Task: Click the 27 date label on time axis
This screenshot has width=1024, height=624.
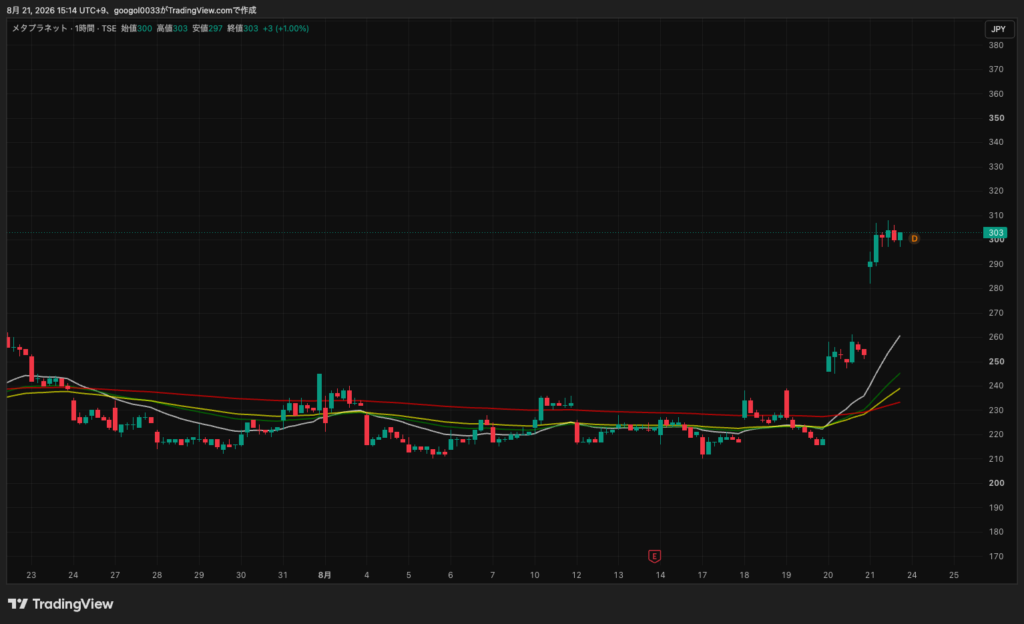Action: click(115, 575)
